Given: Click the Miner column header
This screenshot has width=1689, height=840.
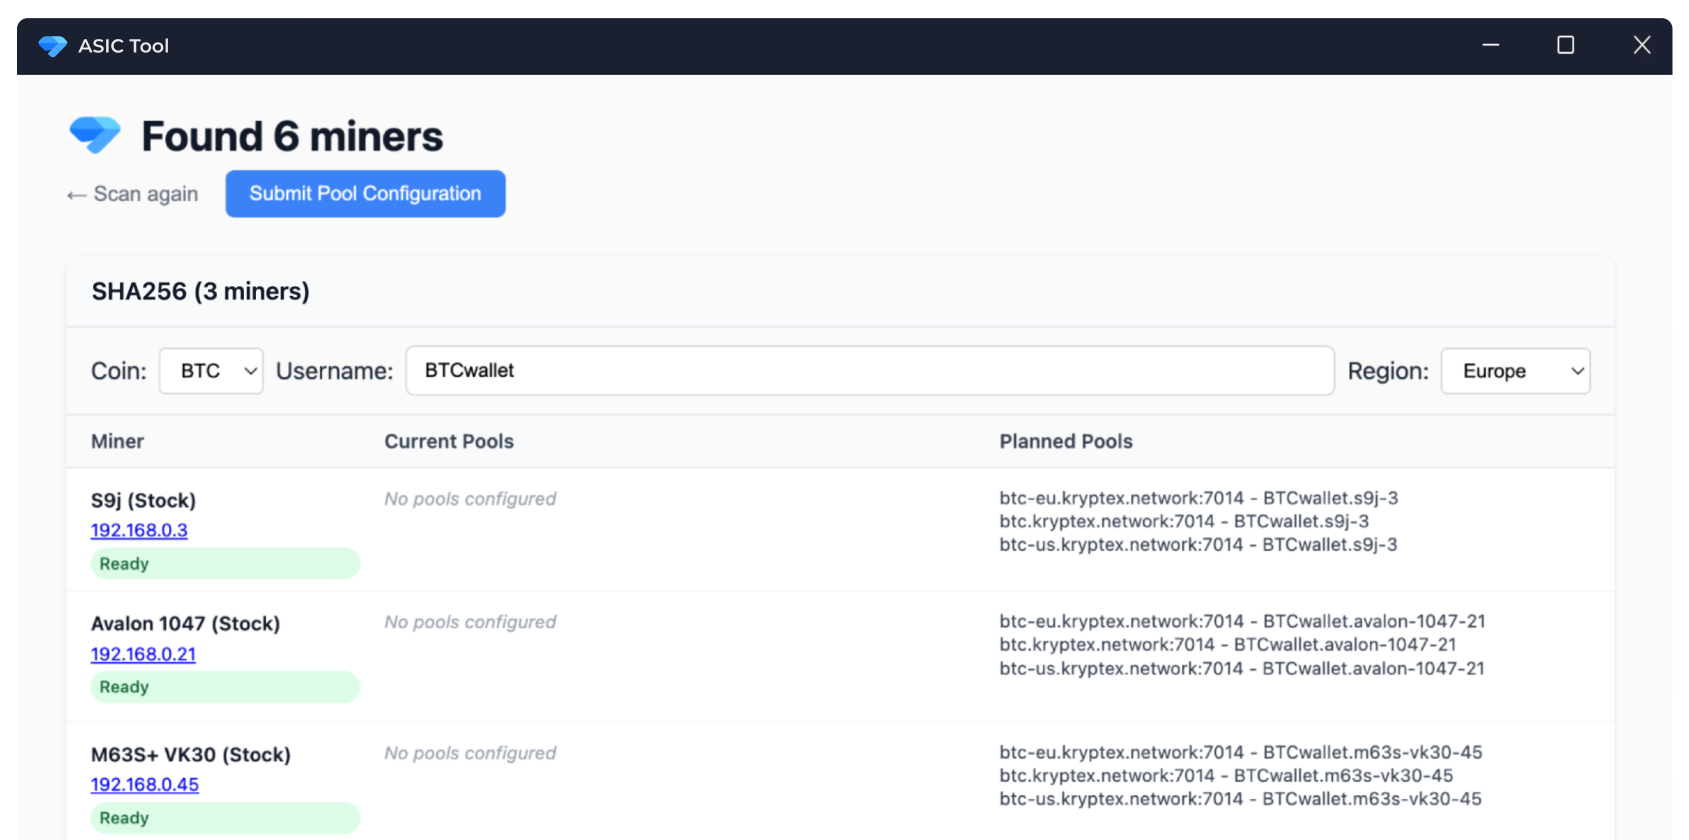Looking at the screenshot, I should (118, 441).
